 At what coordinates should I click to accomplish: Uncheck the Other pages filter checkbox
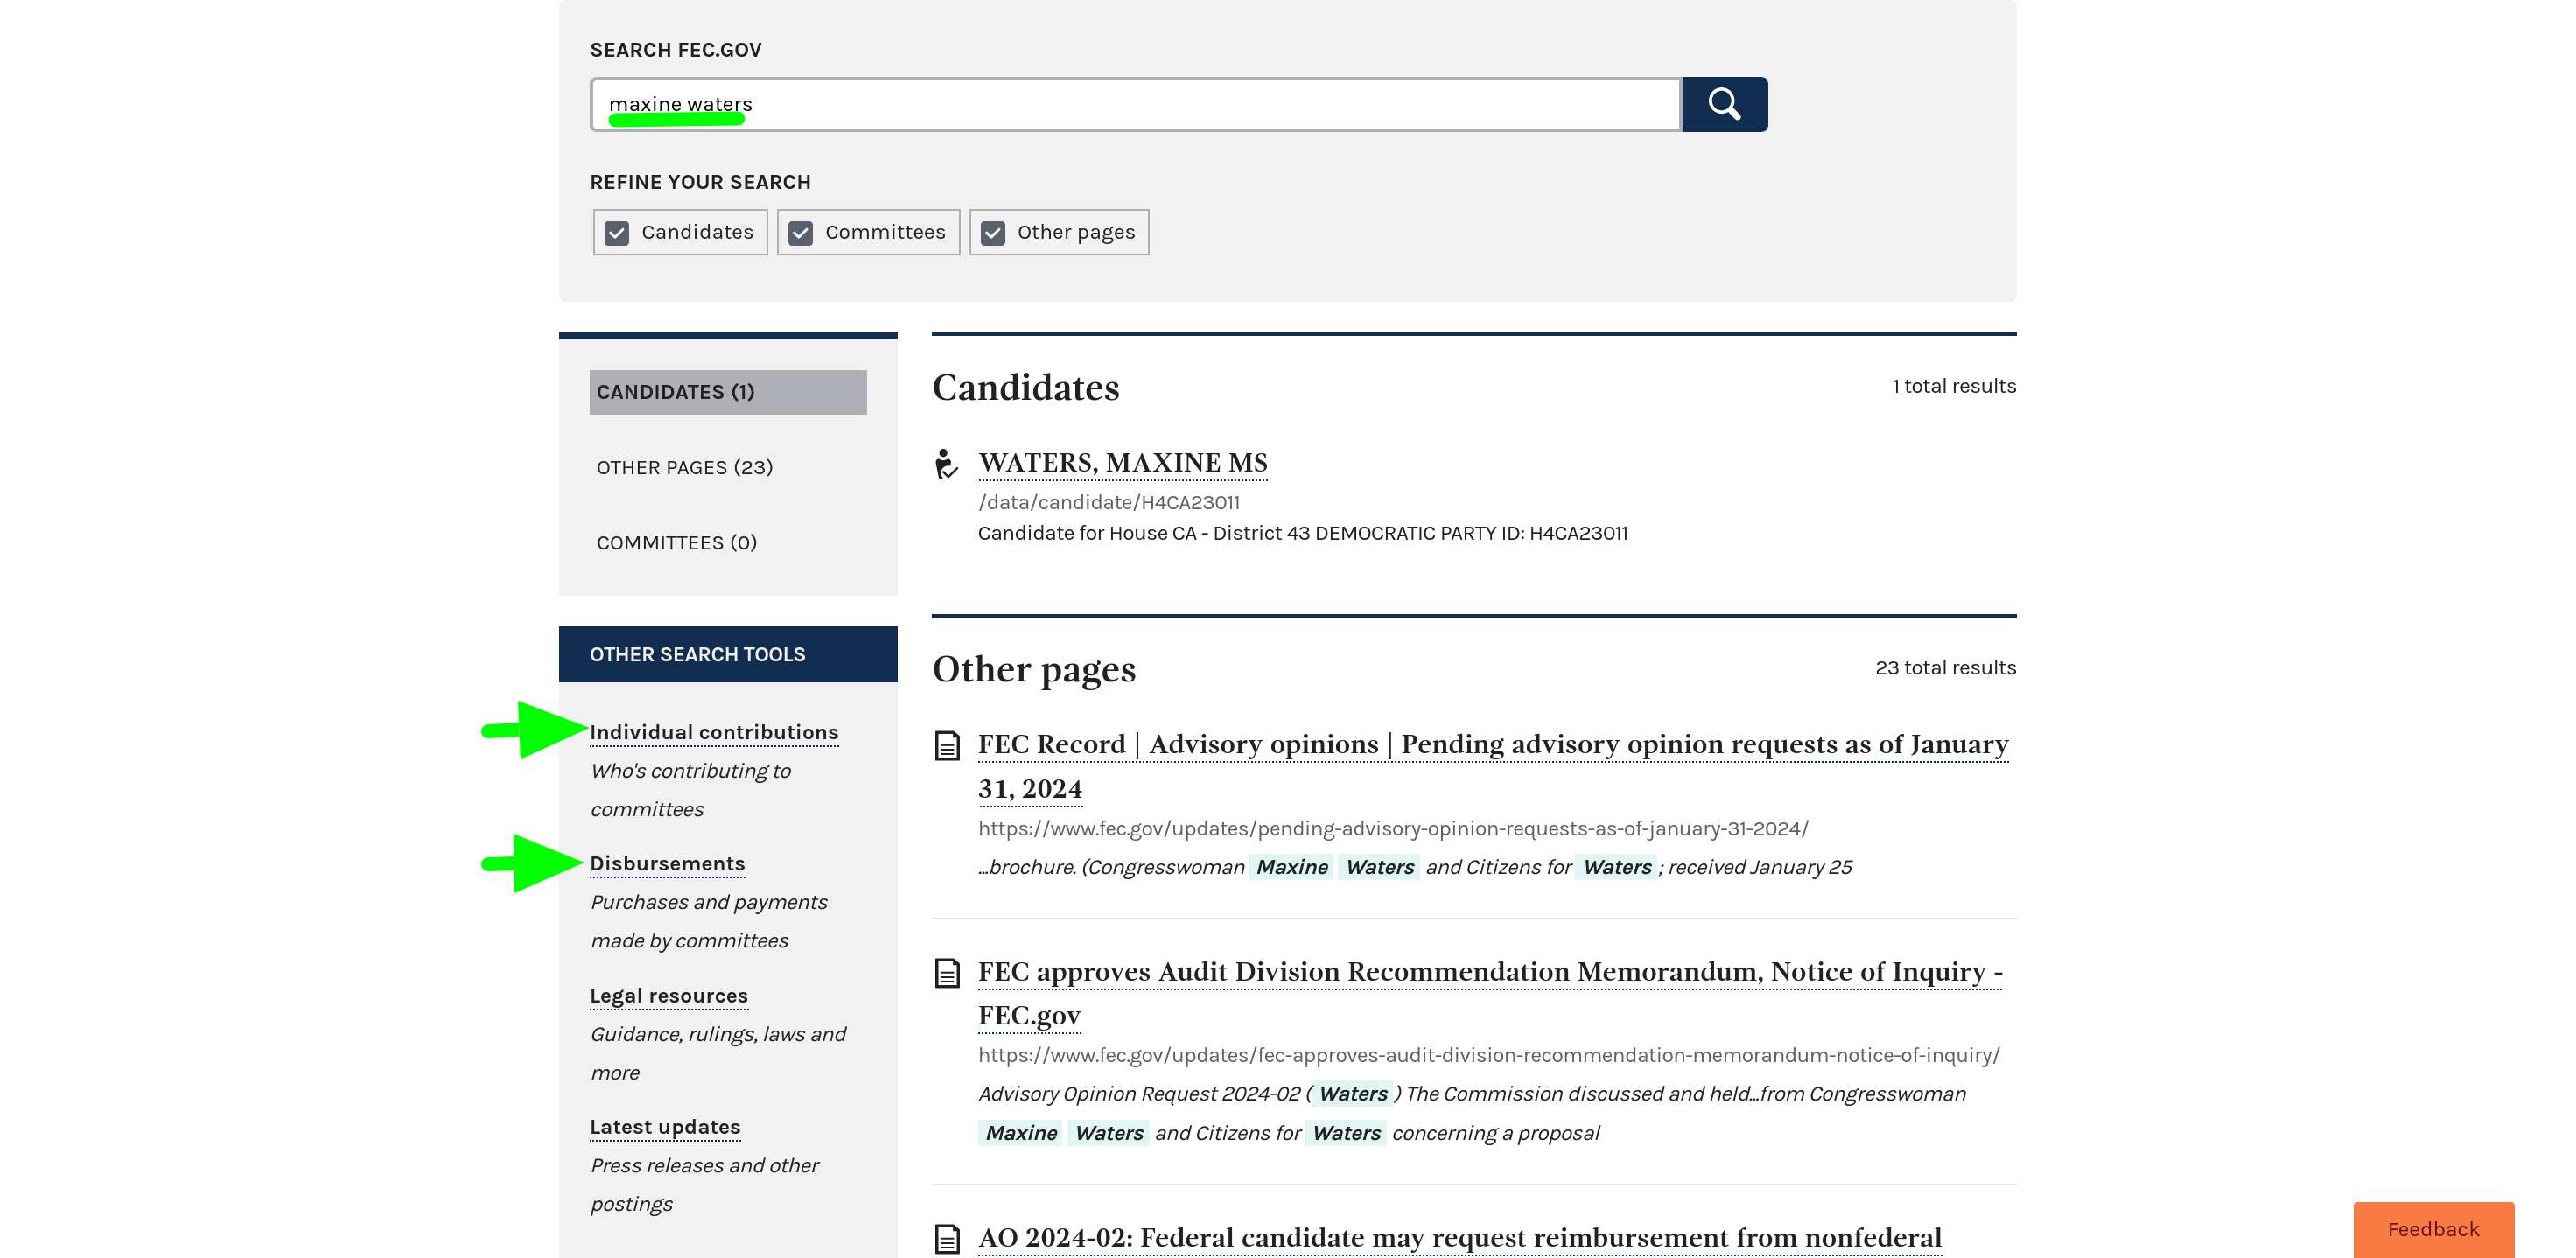992,233
